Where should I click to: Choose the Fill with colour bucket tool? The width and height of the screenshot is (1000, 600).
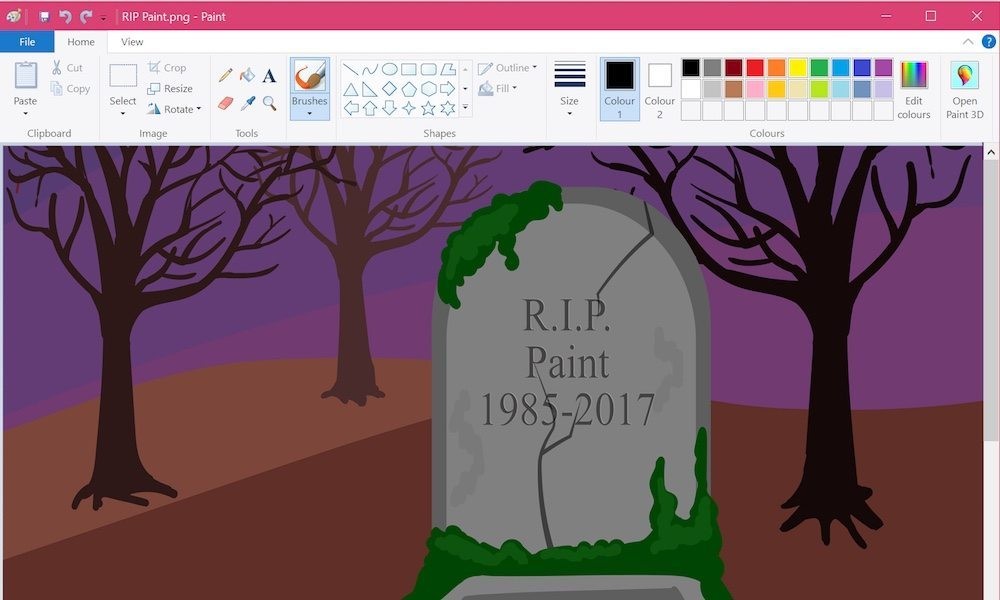[x=247, y=75]
